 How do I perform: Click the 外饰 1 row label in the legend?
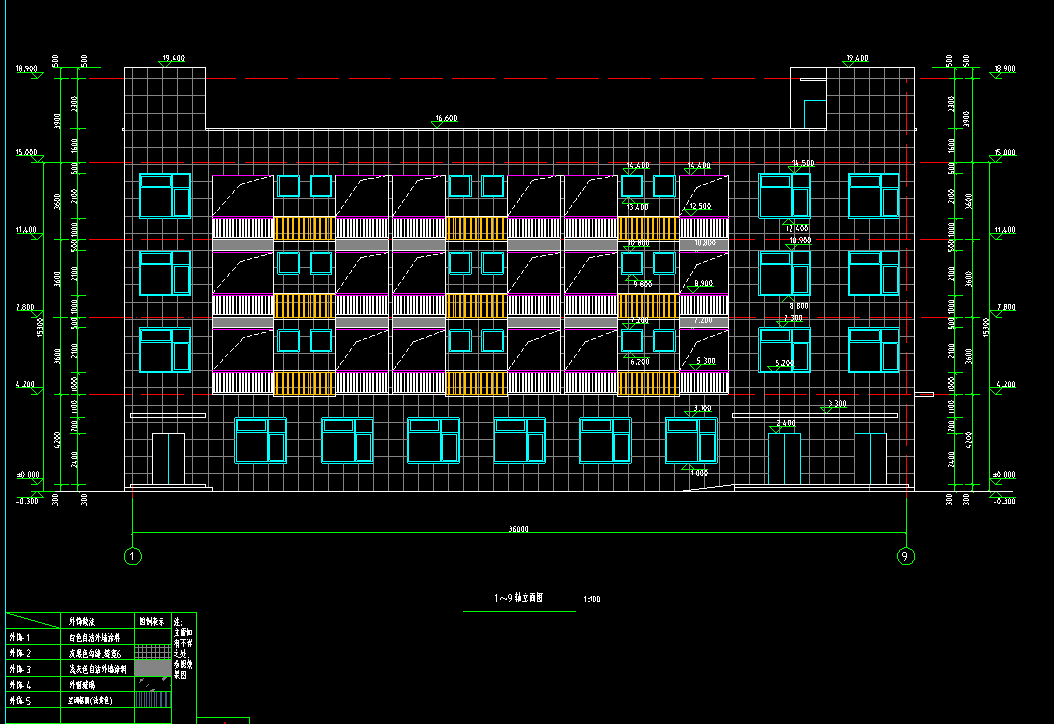[x=21, y=636]
